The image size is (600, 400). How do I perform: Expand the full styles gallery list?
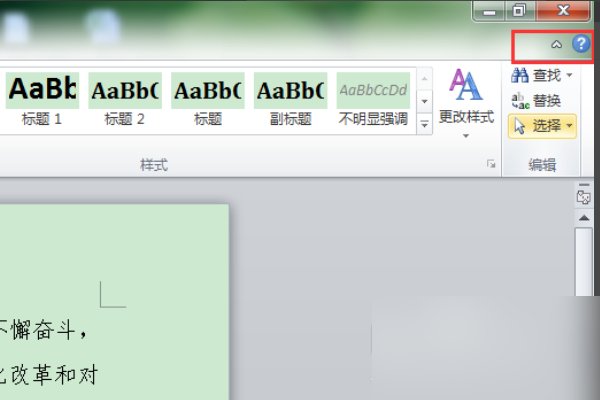(x=424, y=124)
